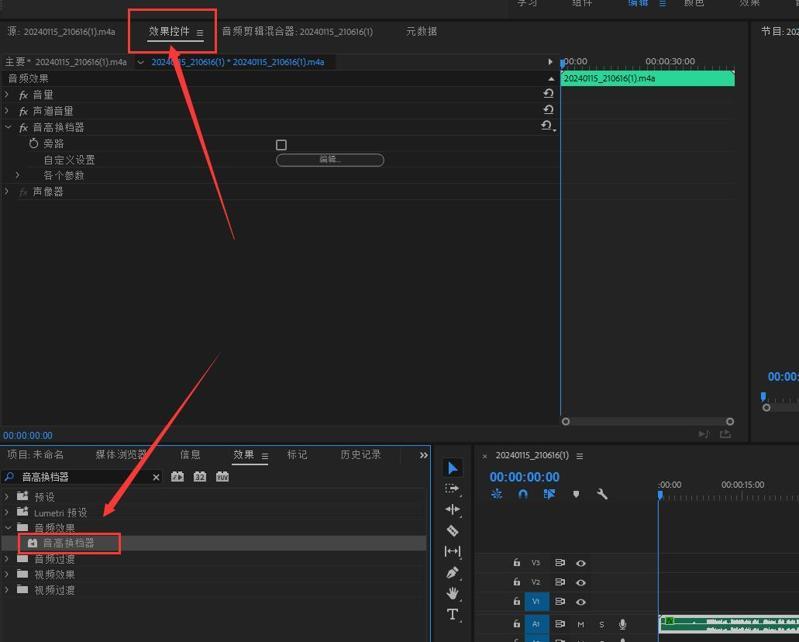Open master clip dropdown beside 主要
The height and width of the screenshot is (642, 799).
pos(140,63)
